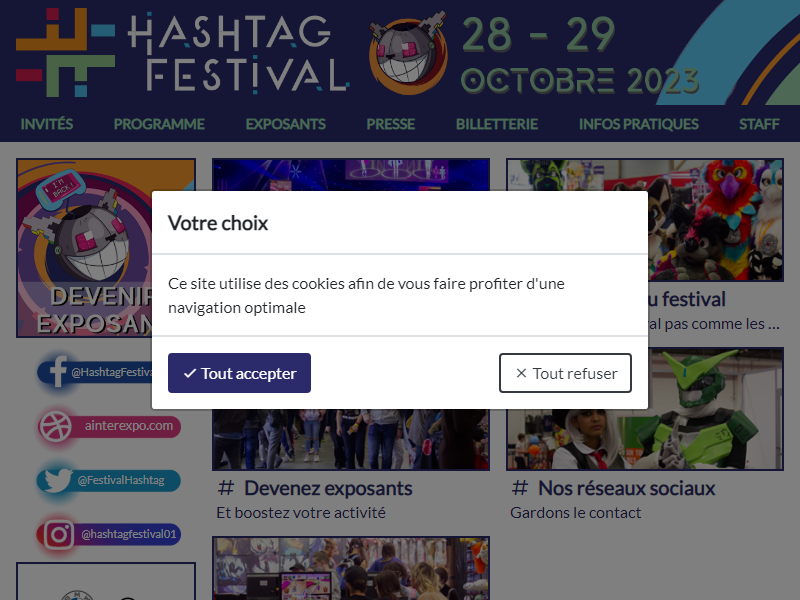Click the Hashtag Festival logo icon

65,53
